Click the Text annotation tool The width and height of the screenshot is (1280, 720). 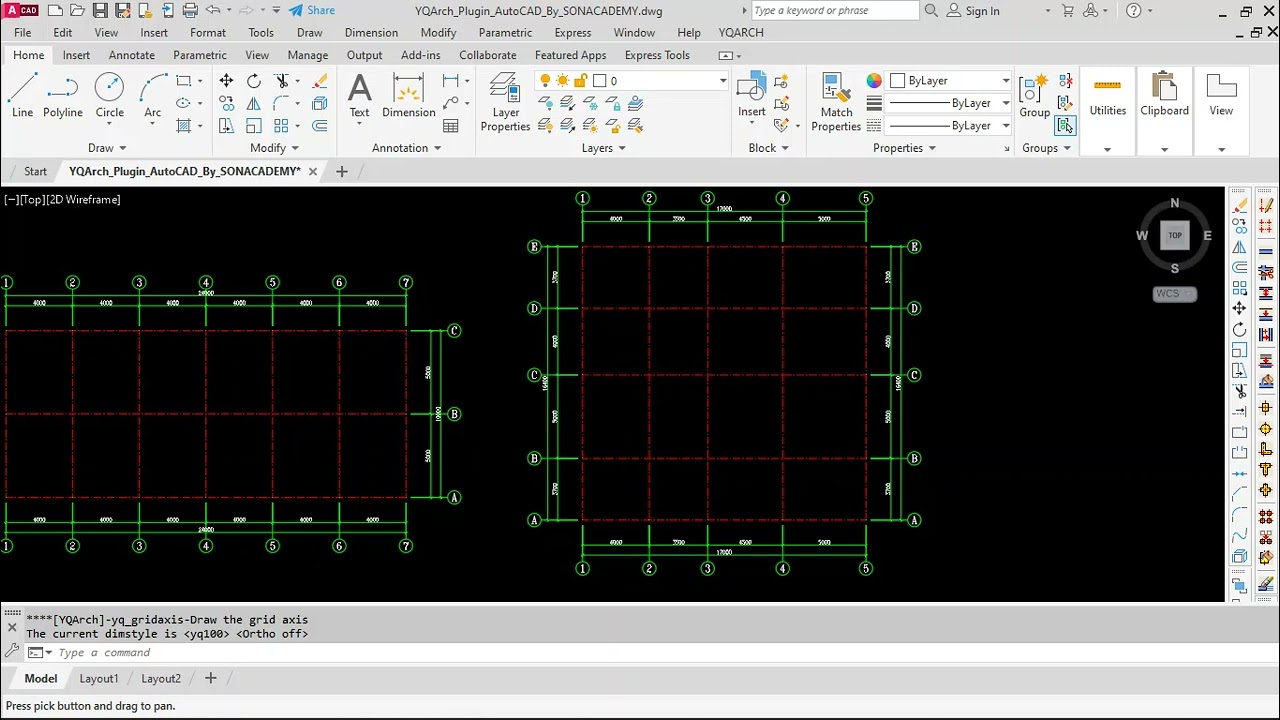(359, 96)
